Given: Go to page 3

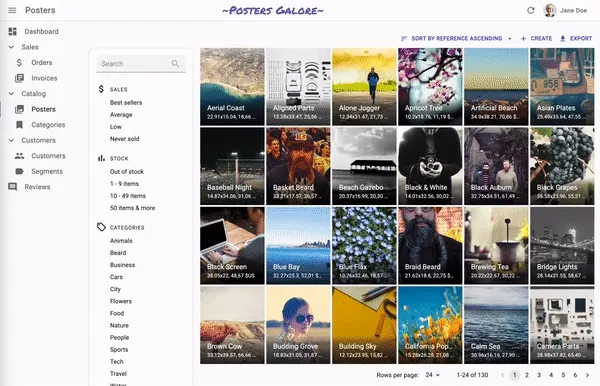Looking at the screenshot, I should pyautogui.click(x=539, y=375).
